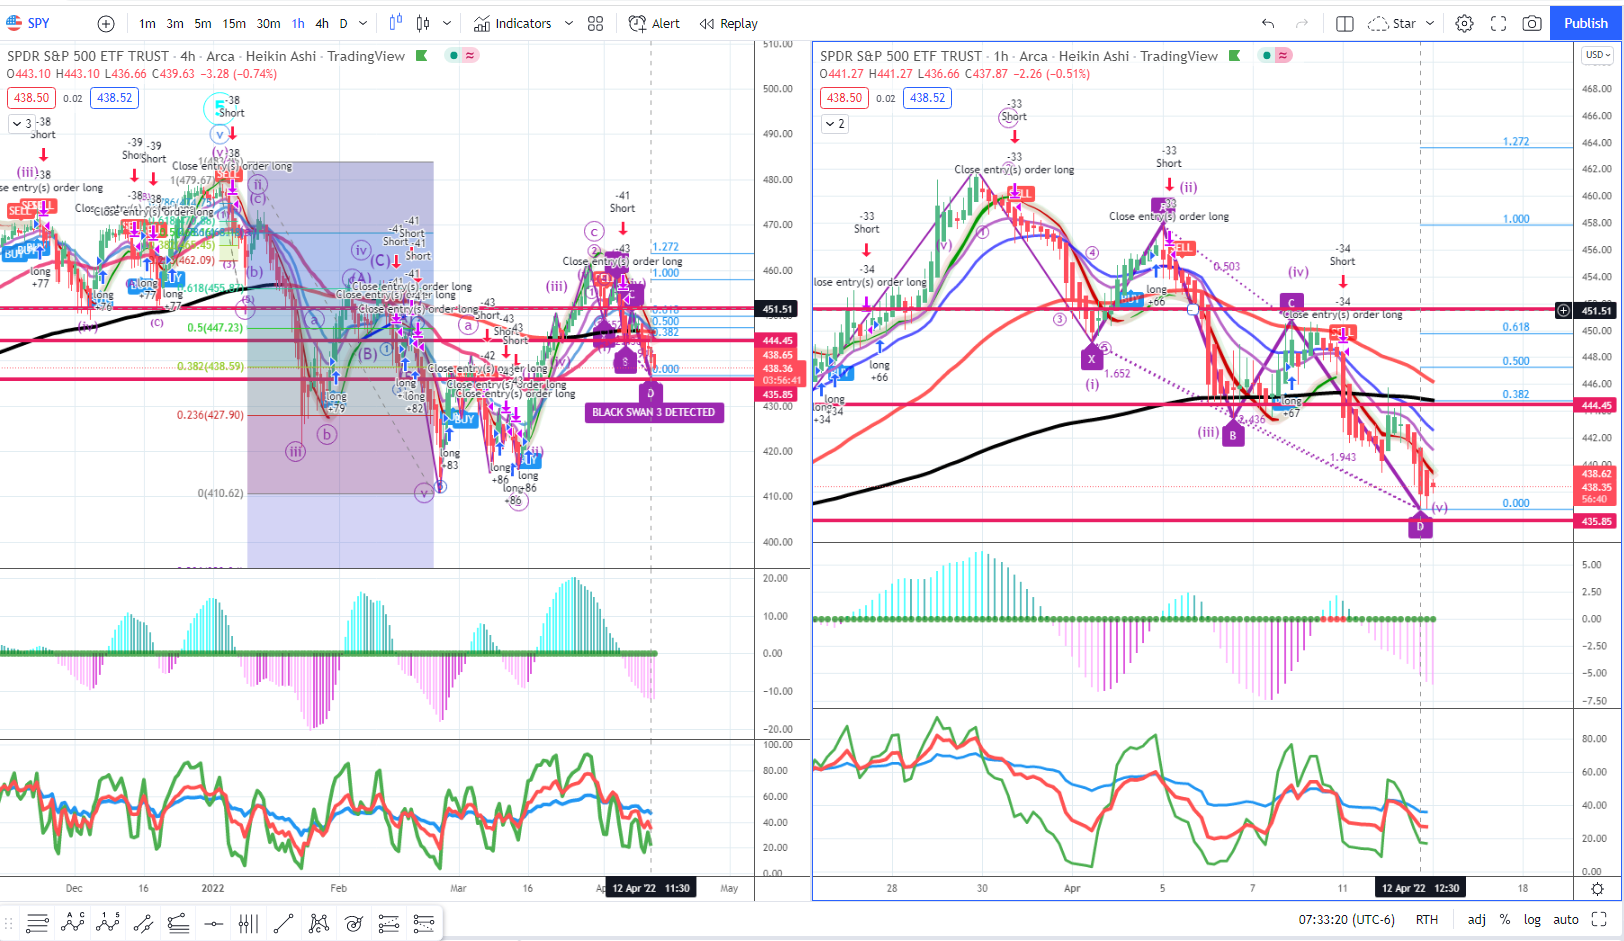Open indicator templates grid icon
Screen dimensions: 1624x941
(x=596, y=23)
